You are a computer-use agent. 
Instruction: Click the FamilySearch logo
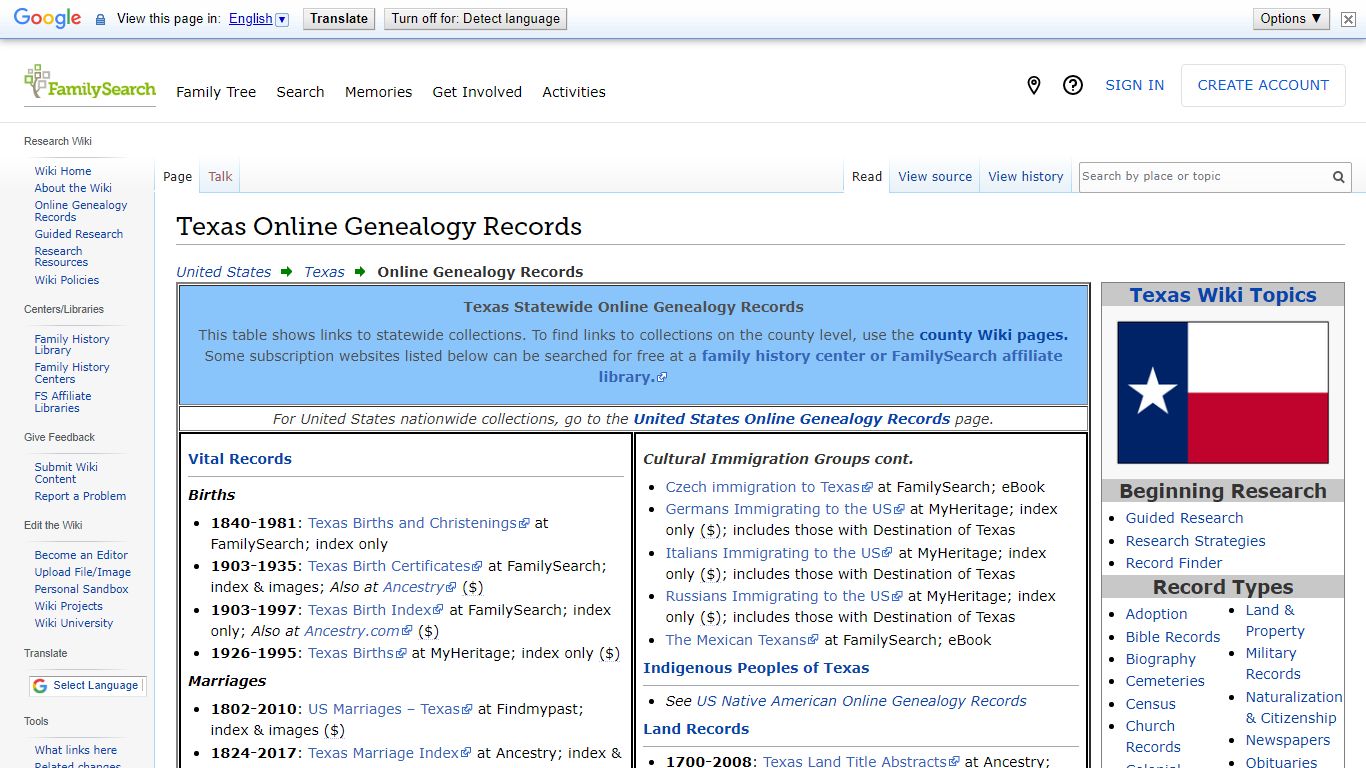coord(89,83)
